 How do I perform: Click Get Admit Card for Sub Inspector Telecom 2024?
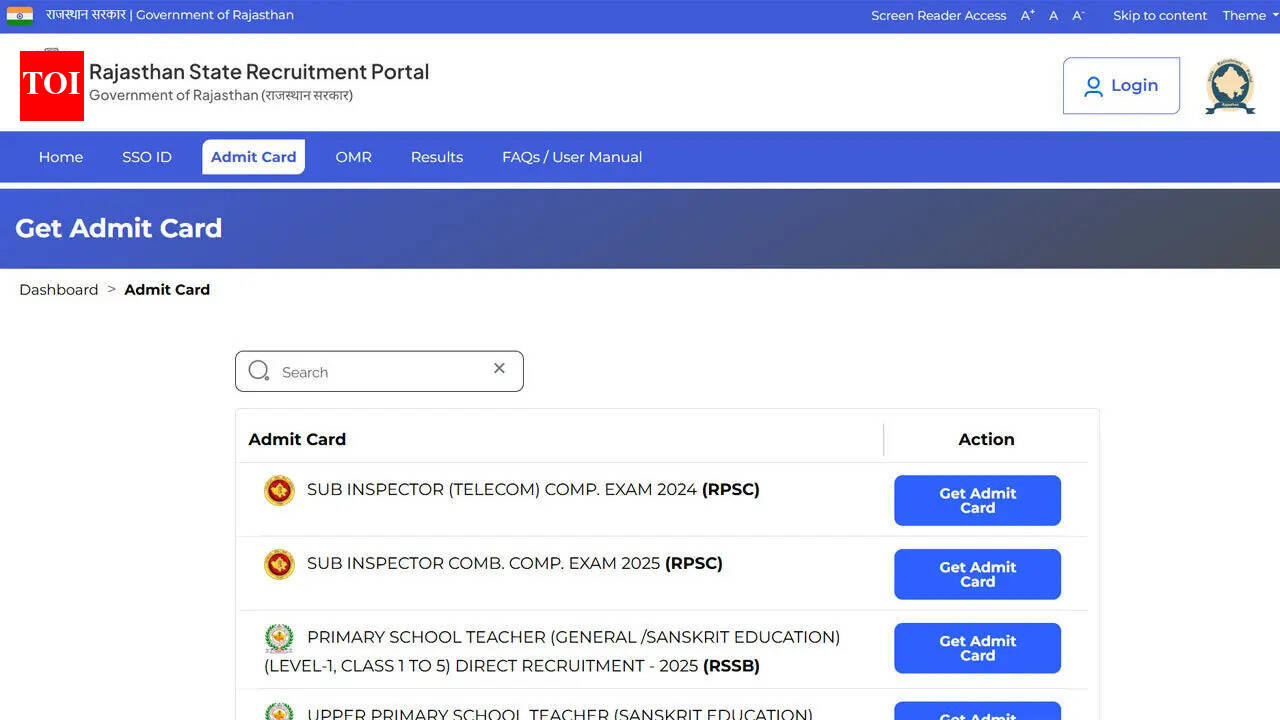[x=977, y=500]
